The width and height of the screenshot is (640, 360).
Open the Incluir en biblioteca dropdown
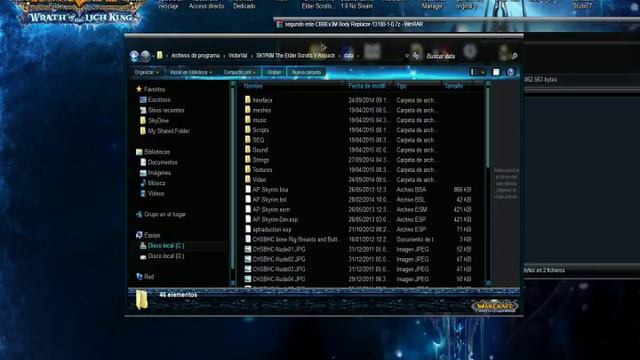[191, 72]
